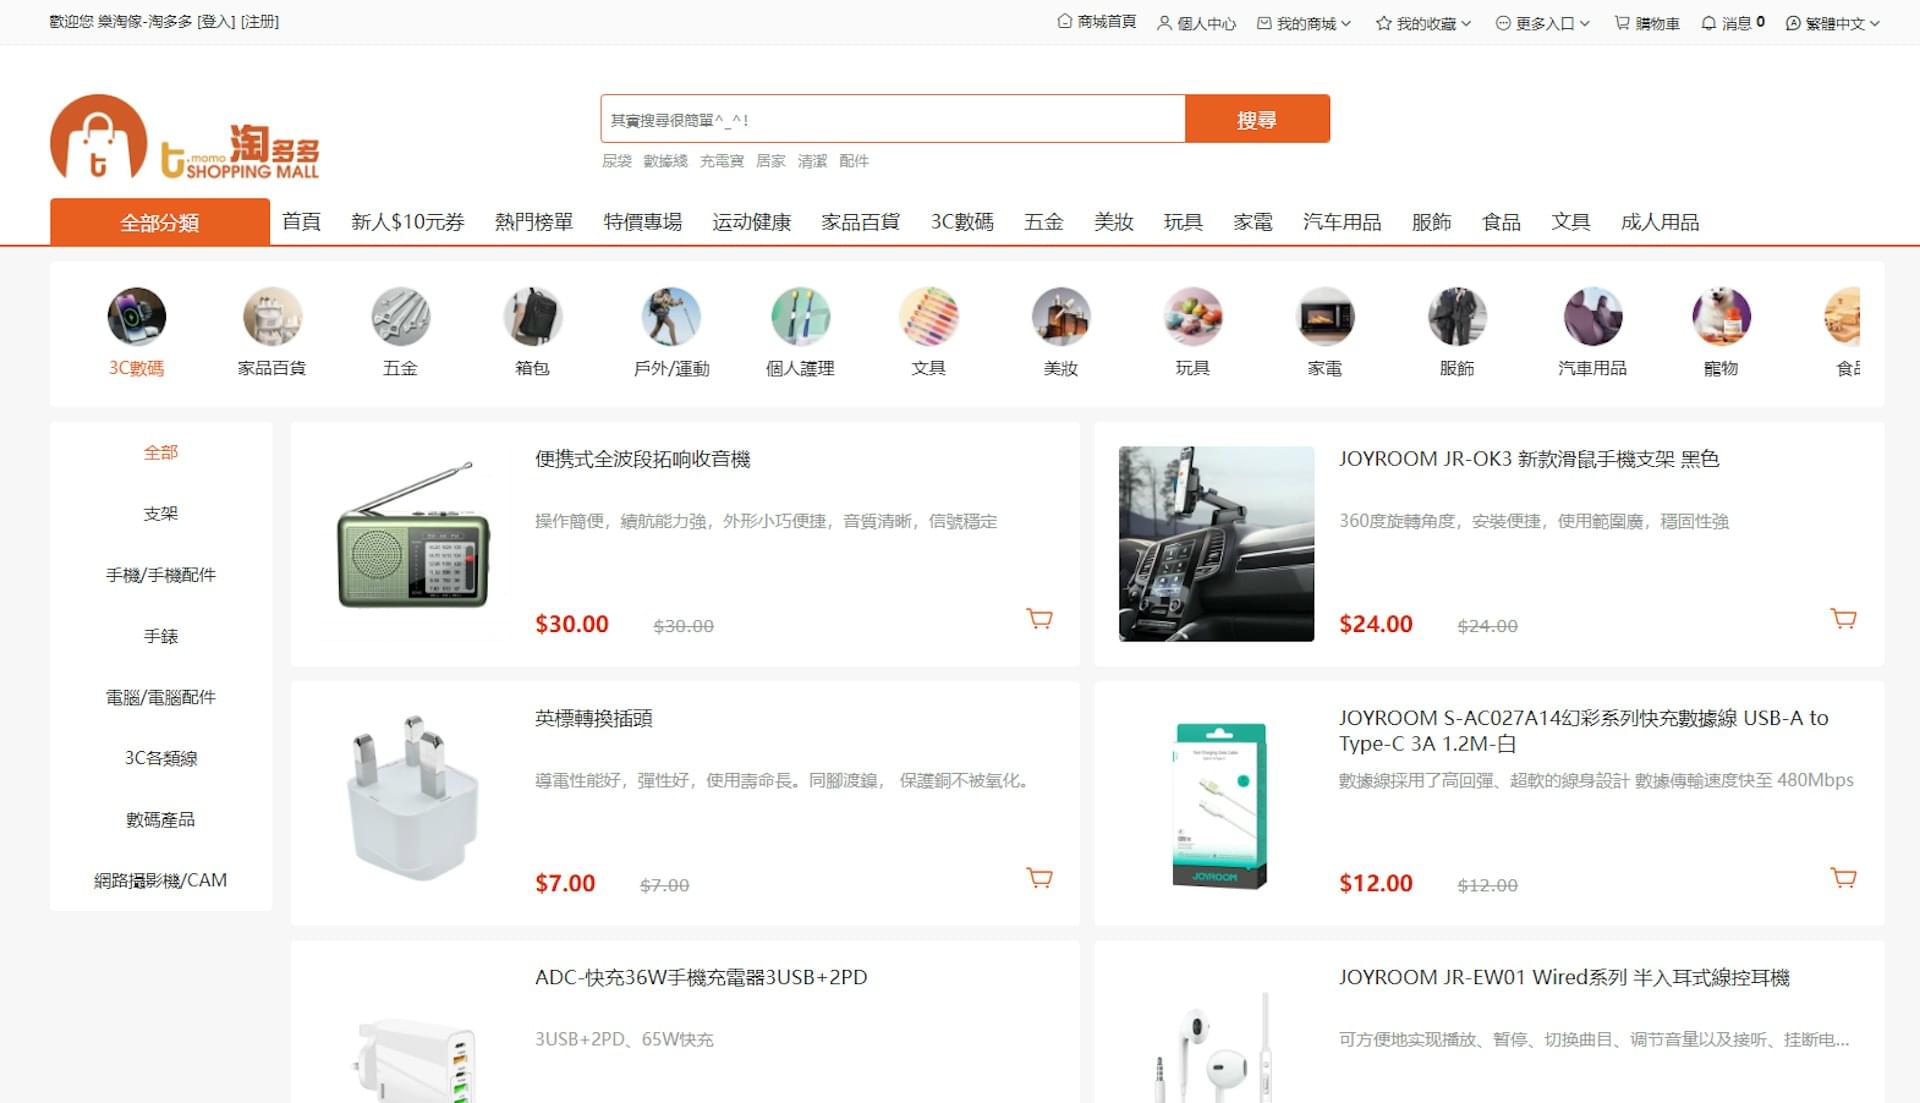
Task: Add JOYROOM JR-OK3 phone holder to cart
Action: coord(1844,619)
